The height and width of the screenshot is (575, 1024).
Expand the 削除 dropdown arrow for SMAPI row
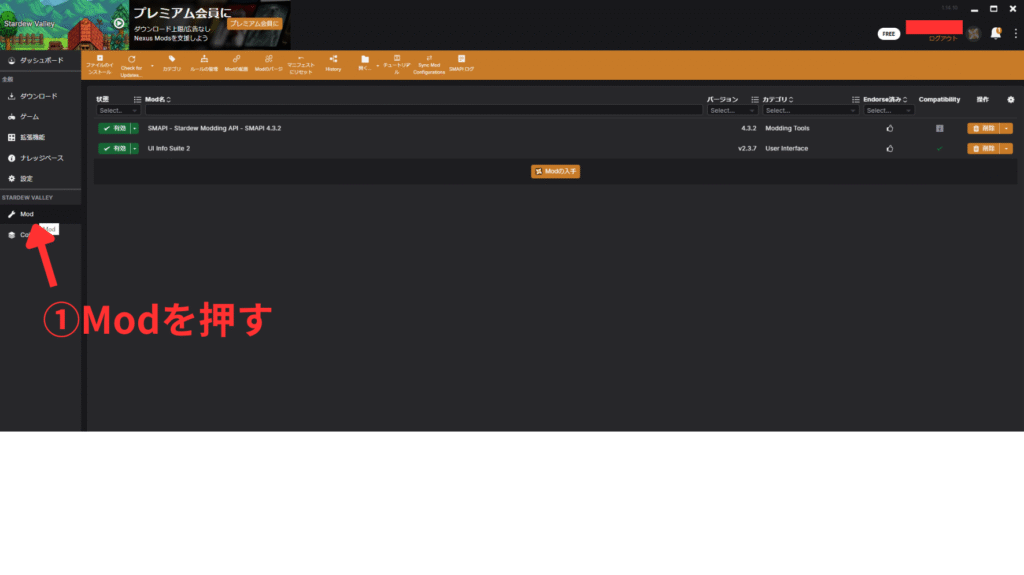pyautogui.click(x=1006, y=129)
